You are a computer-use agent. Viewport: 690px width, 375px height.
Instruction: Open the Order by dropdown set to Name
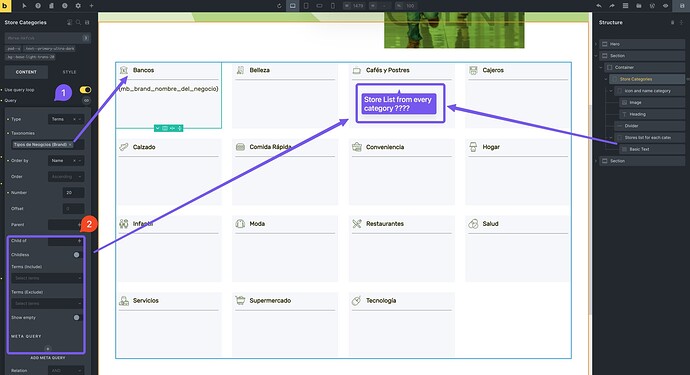tap(66, 161)
